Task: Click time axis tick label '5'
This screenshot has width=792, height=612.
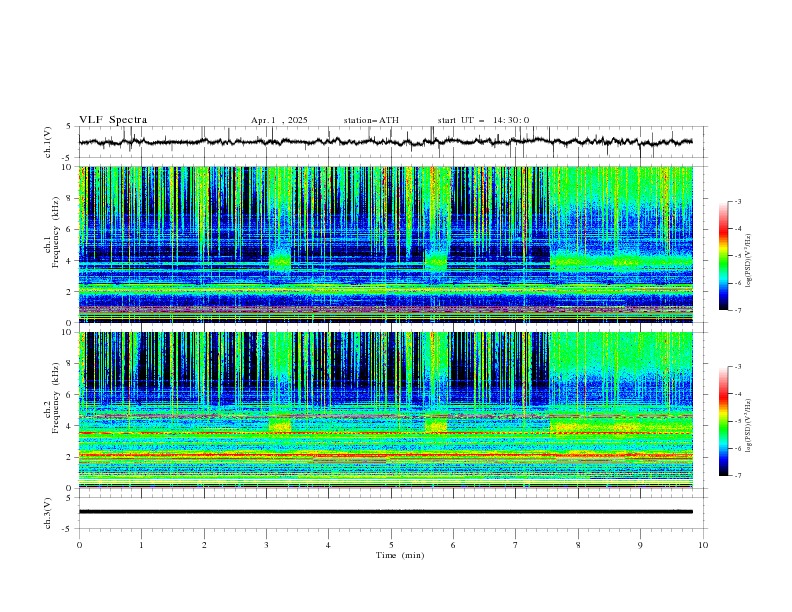Action: click(x=391, y=545)
